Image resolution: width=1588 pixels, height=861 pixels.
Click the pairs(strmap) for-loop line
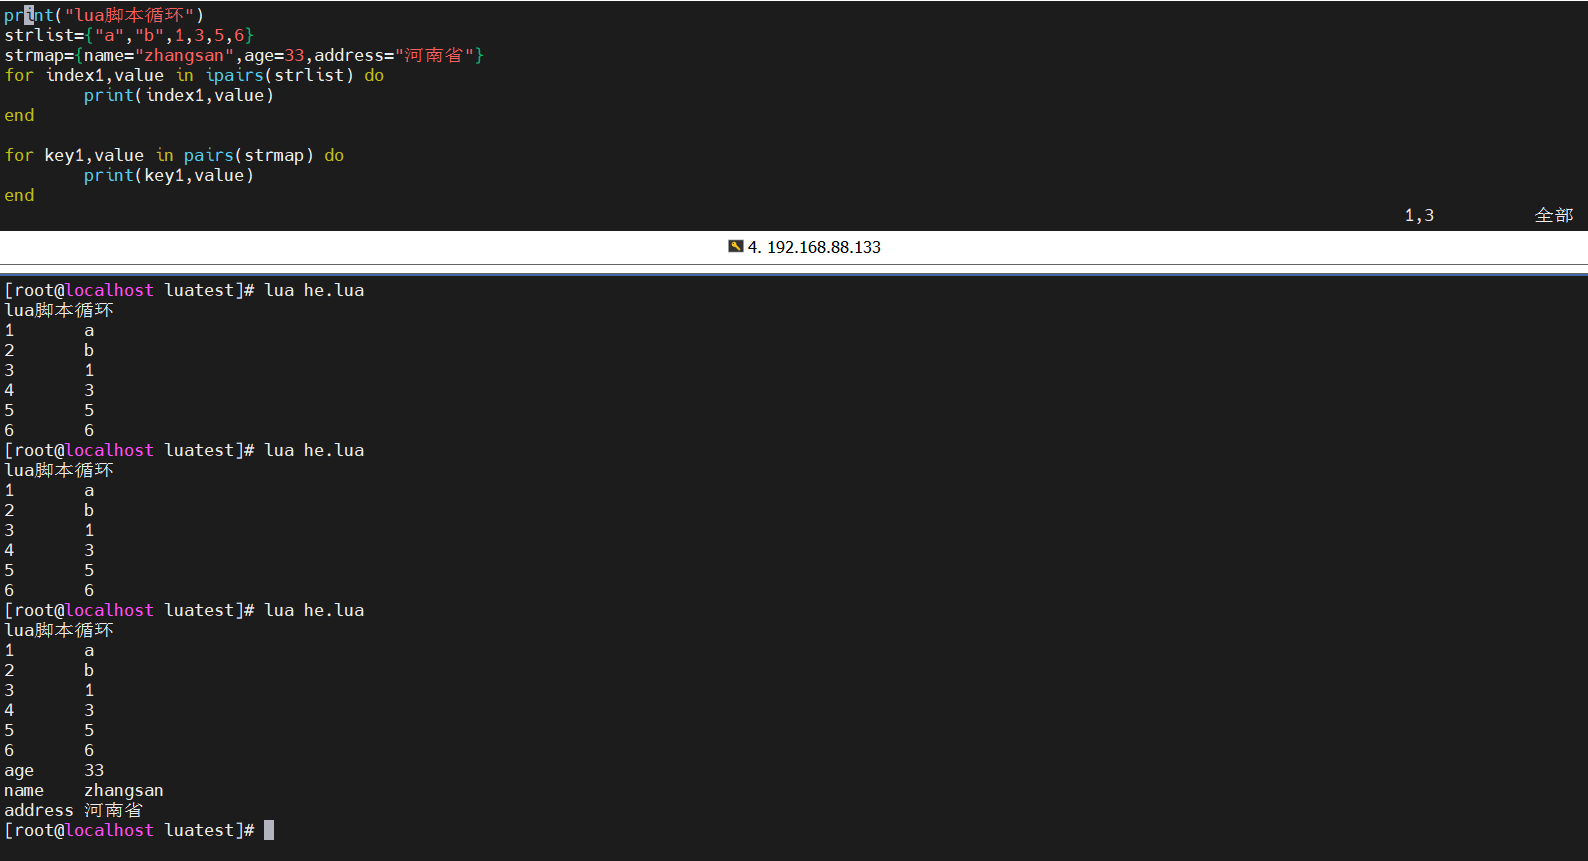[174, 155]
